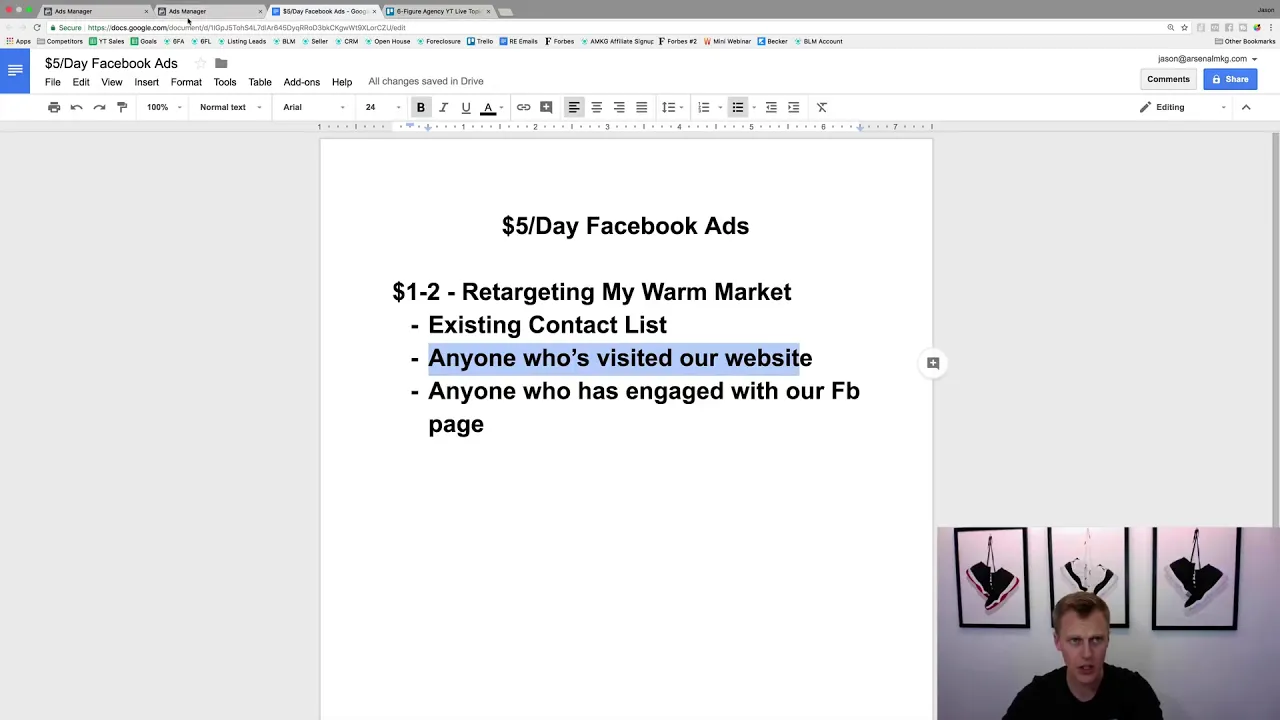Open the Apps bookmarks shortcut

[x=18, y=41]
